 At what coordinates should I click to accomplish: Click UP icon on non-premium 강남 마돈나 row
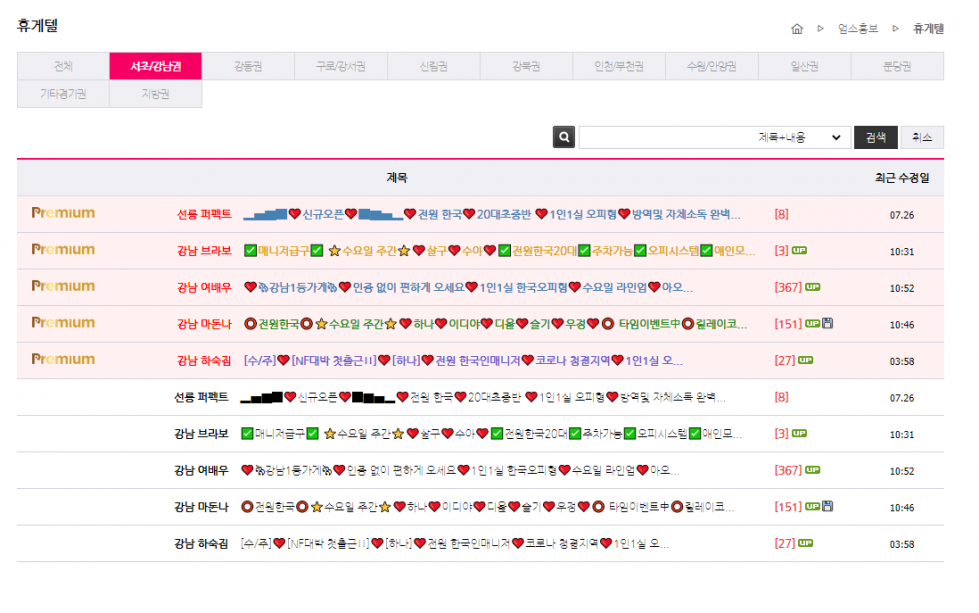click(812, 506)
